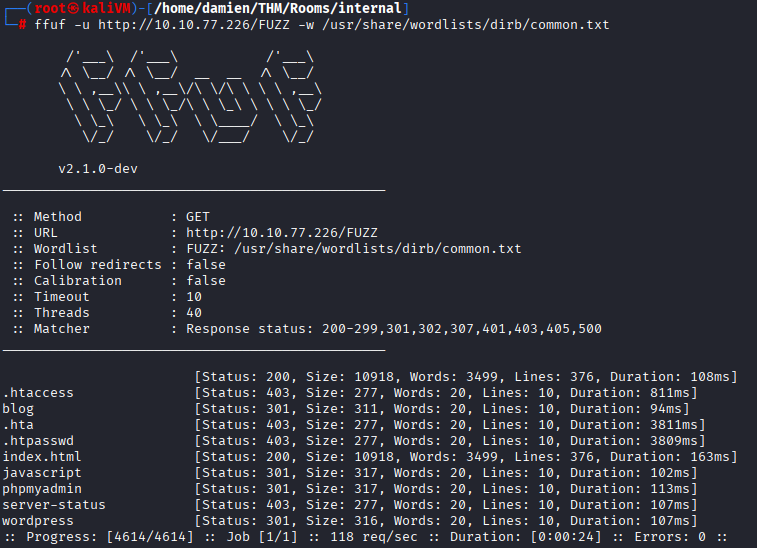Click the common.txt wordlist path in the command
The height and width of the screenshot is (548, 757).
pyautogui.click(x=481, y=24)
